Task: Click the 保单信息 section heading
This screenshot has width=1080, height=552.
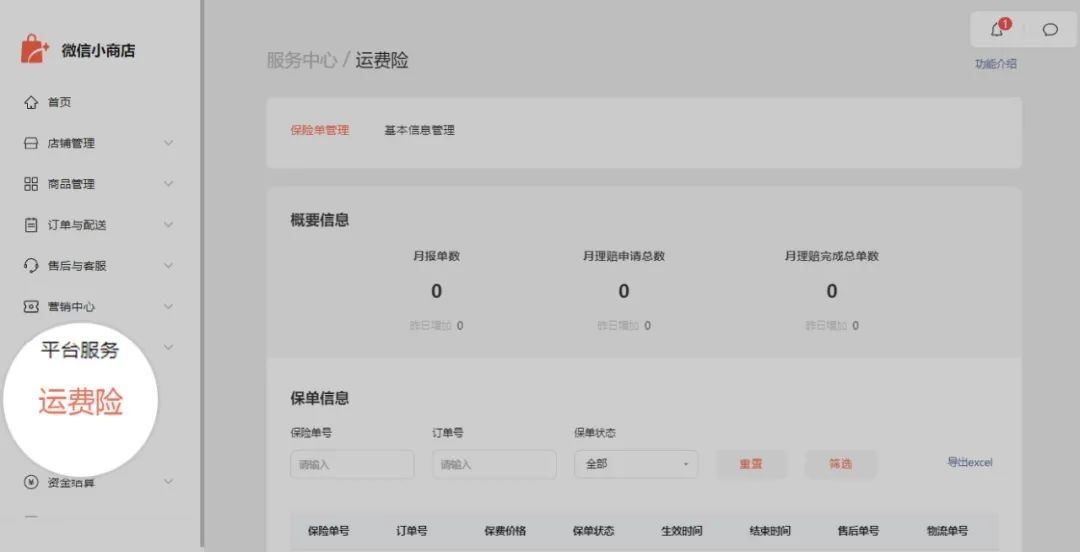Action: click(x=320, y=398)
